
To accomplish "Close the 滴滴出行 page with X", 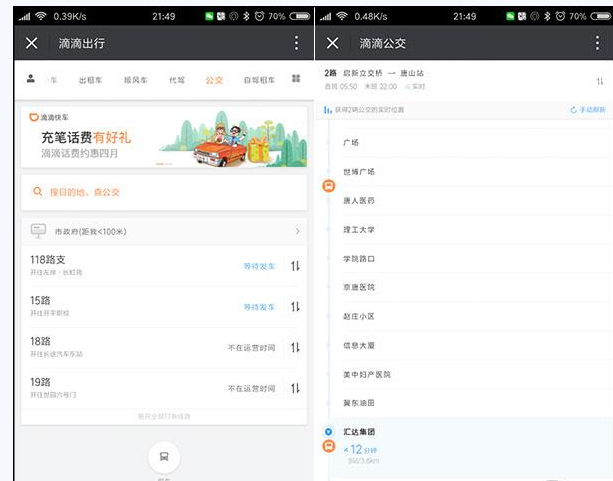I will click(x=32, y=43).
